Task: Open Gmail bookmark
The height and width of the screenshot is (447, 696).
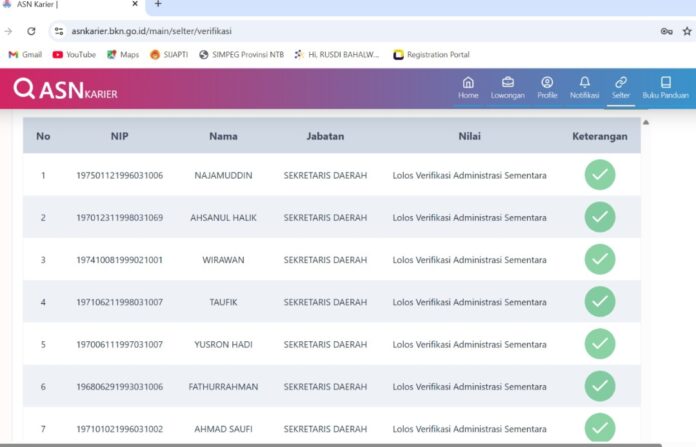Action: pos(25,55)
